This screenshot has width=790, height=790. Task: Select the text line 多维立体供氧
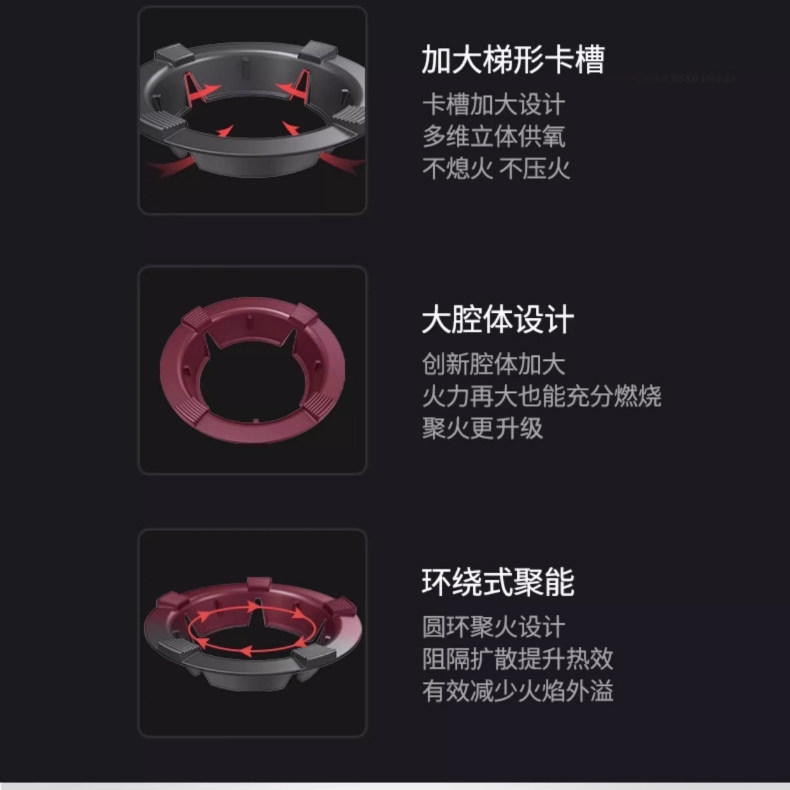click(493, 137)
